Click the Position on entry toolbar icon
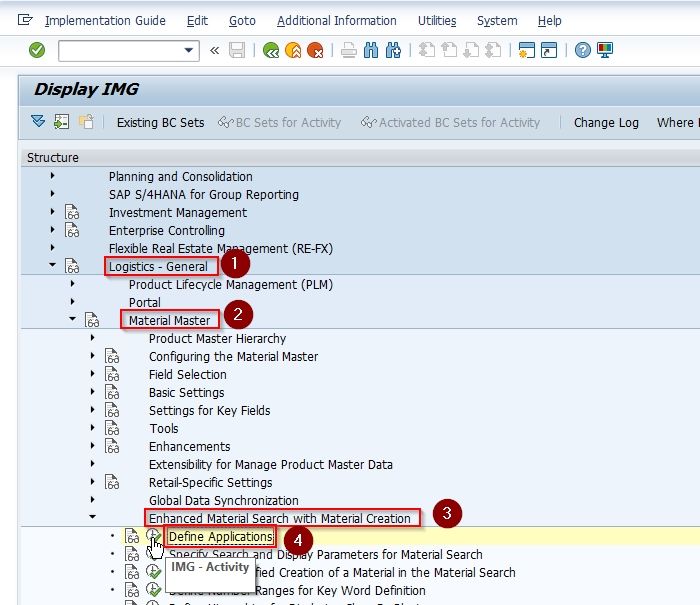This screenshot has height=605, width=700. point(62,121)
